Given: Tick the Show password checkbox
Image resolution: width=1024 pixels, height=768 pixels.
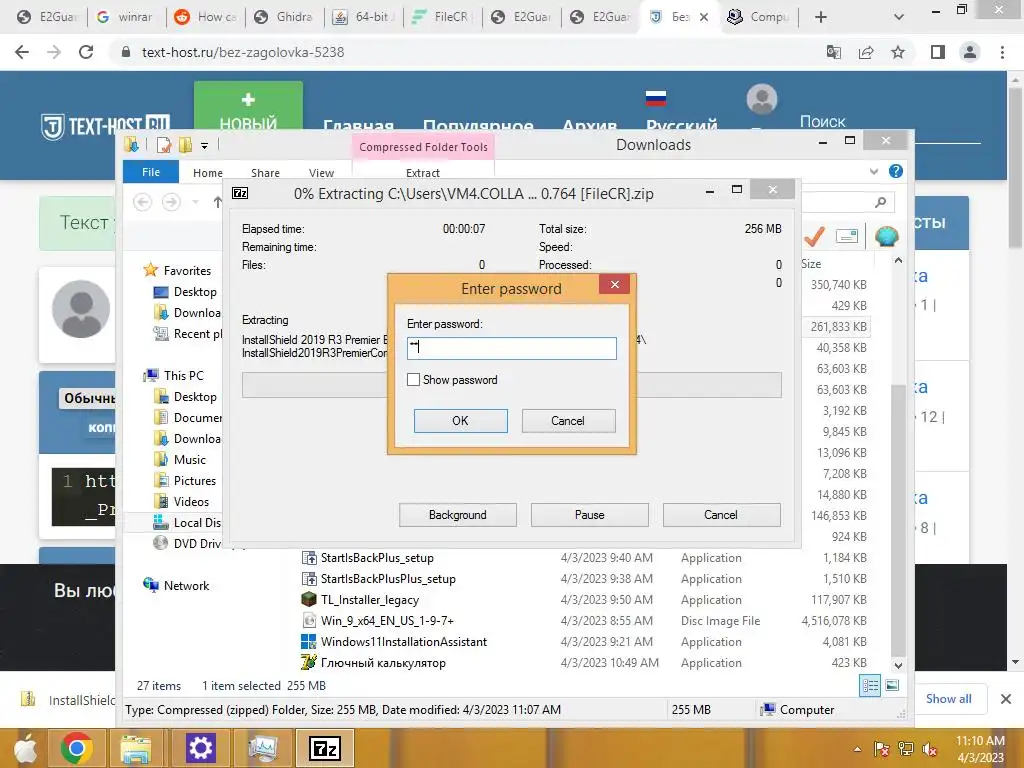Looking at the screenshot, I should [413, 379].
